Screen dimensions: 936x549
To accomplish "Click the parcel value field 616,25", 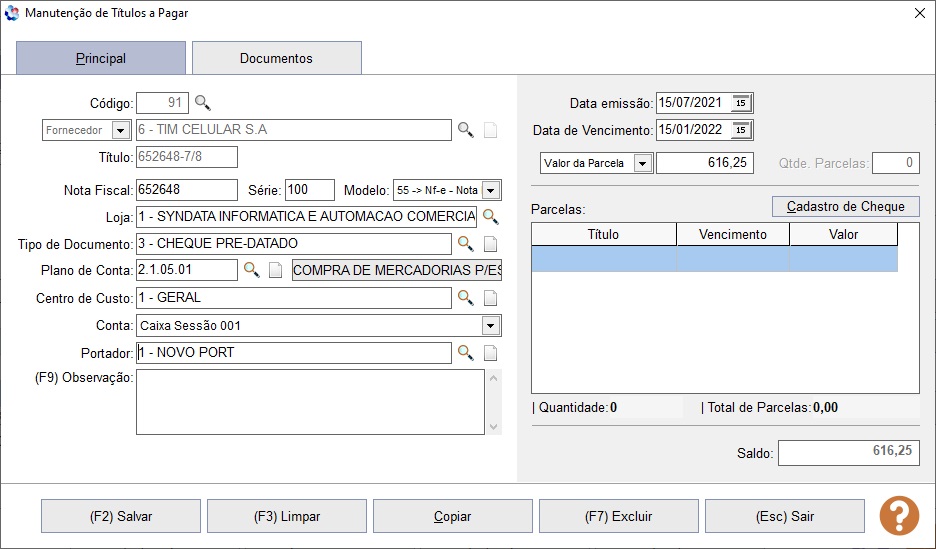I will pyautogui.click(x=705, y=163).
